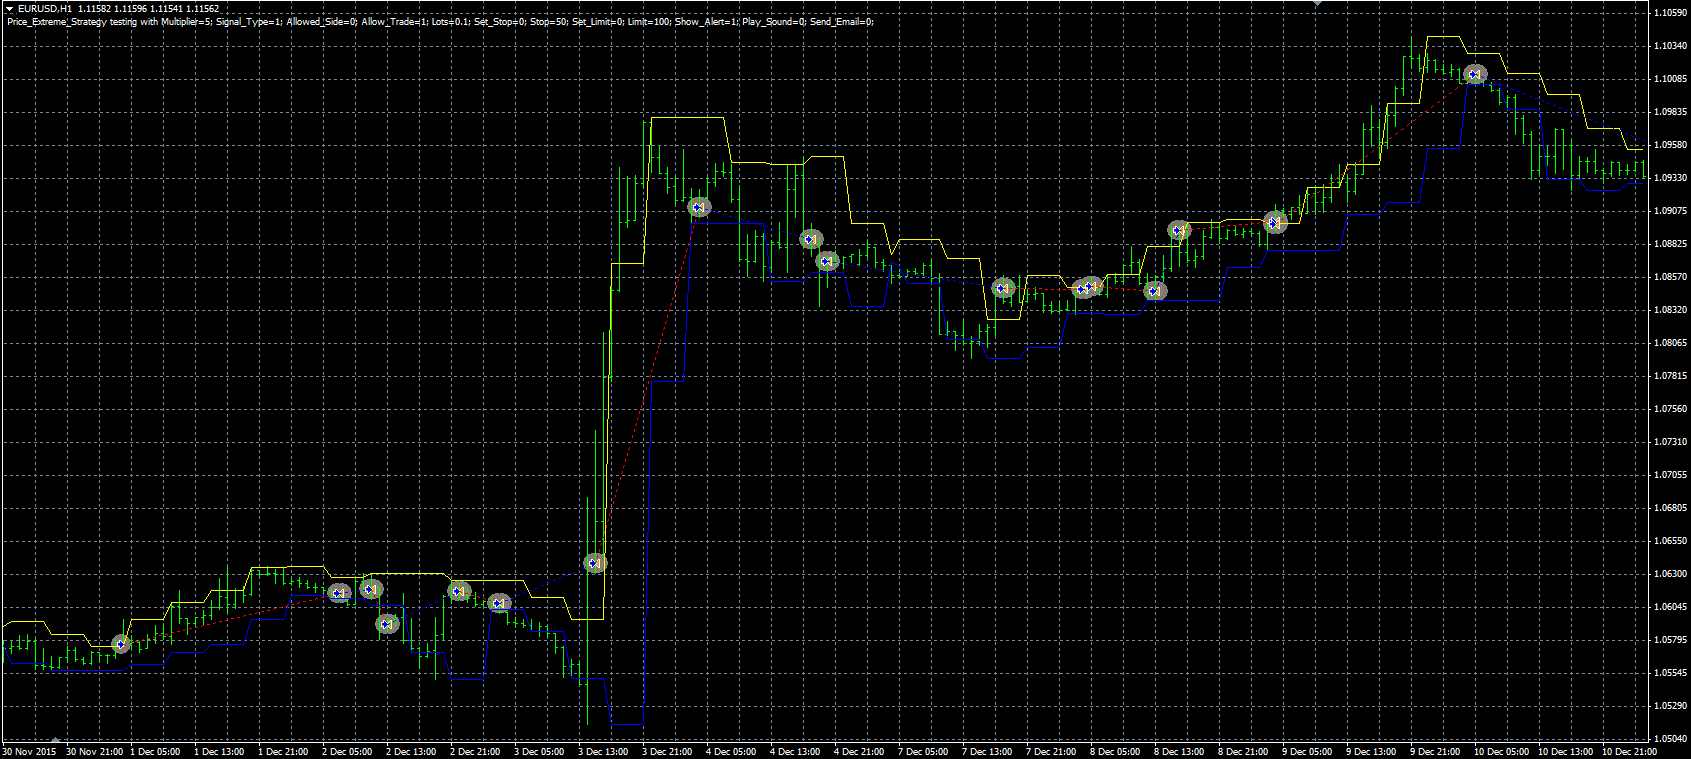Screen dimensions: 1691x759
Task: Click the Price_Extreme_Strategy parameters line
Action: (x=440, y=21)
